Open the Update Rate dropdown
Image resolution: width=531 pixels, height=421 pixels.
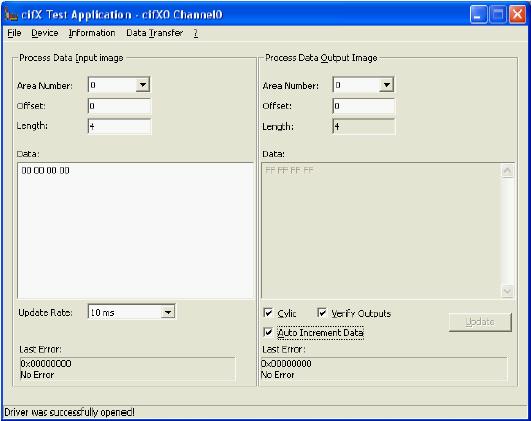tap(168, 312)
